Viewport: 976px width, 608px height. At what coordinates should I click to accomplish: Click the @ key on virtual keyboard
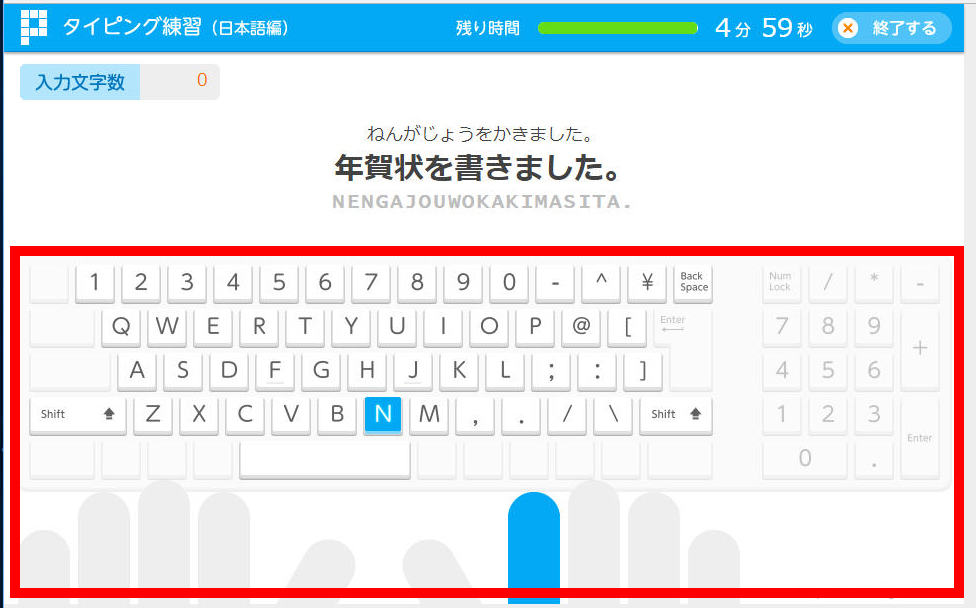click(581, 327)
